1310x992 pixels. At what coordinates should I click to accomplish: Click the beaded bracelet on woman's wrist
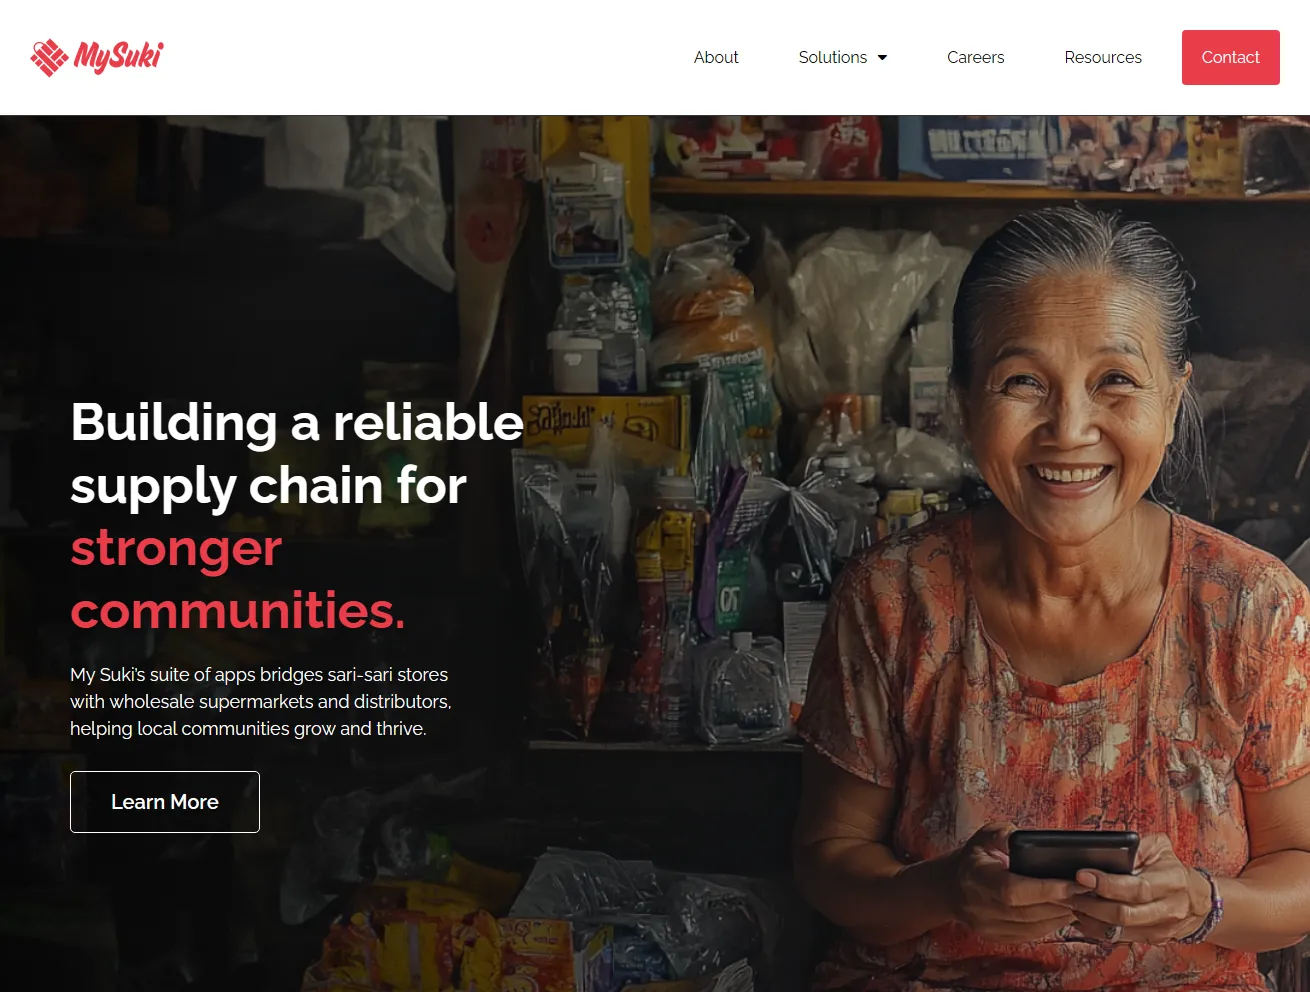point(1207,907)
